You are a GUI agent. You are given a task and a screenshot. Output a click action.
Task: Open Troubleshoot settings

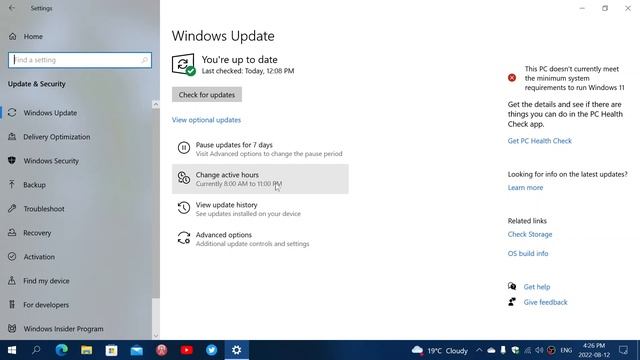pyautogui.click(x=44, y=209)
